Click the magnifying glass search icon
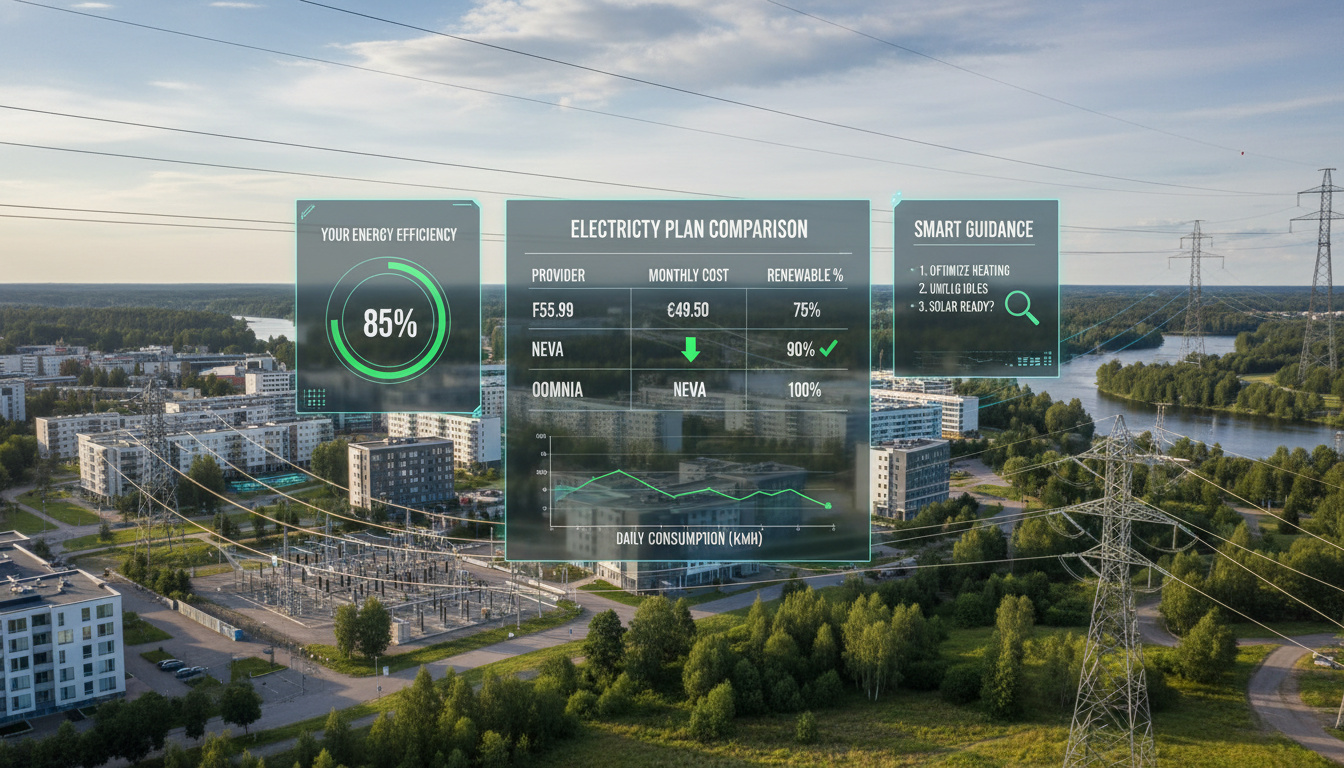 coord(1021,307)
